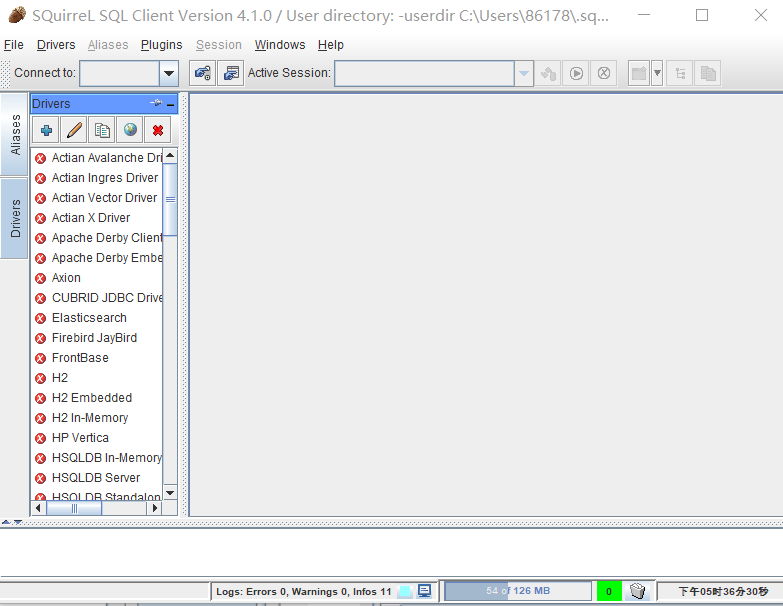Image resolution: width=783 pixels, height=606 pixels.
Task: Click the light blue log status square
Action: click(x=405, y=592)
